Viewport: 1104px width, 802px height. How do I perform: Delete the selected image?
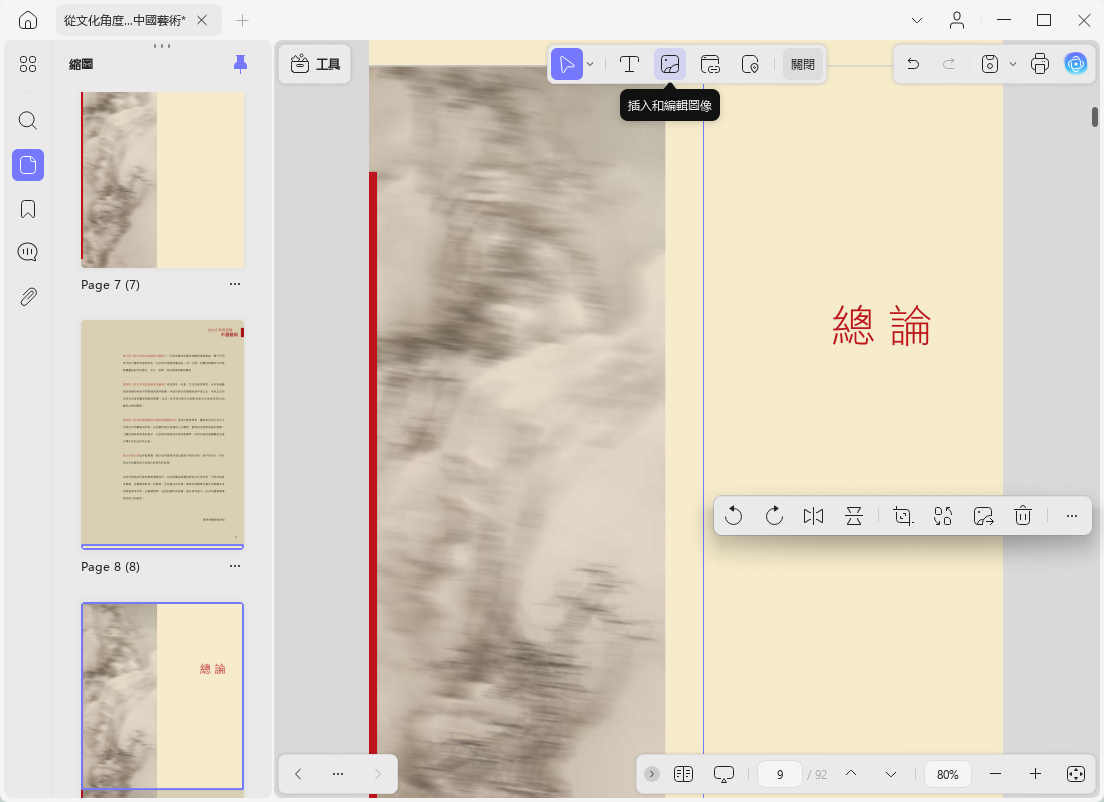(x=1023, y=516)
